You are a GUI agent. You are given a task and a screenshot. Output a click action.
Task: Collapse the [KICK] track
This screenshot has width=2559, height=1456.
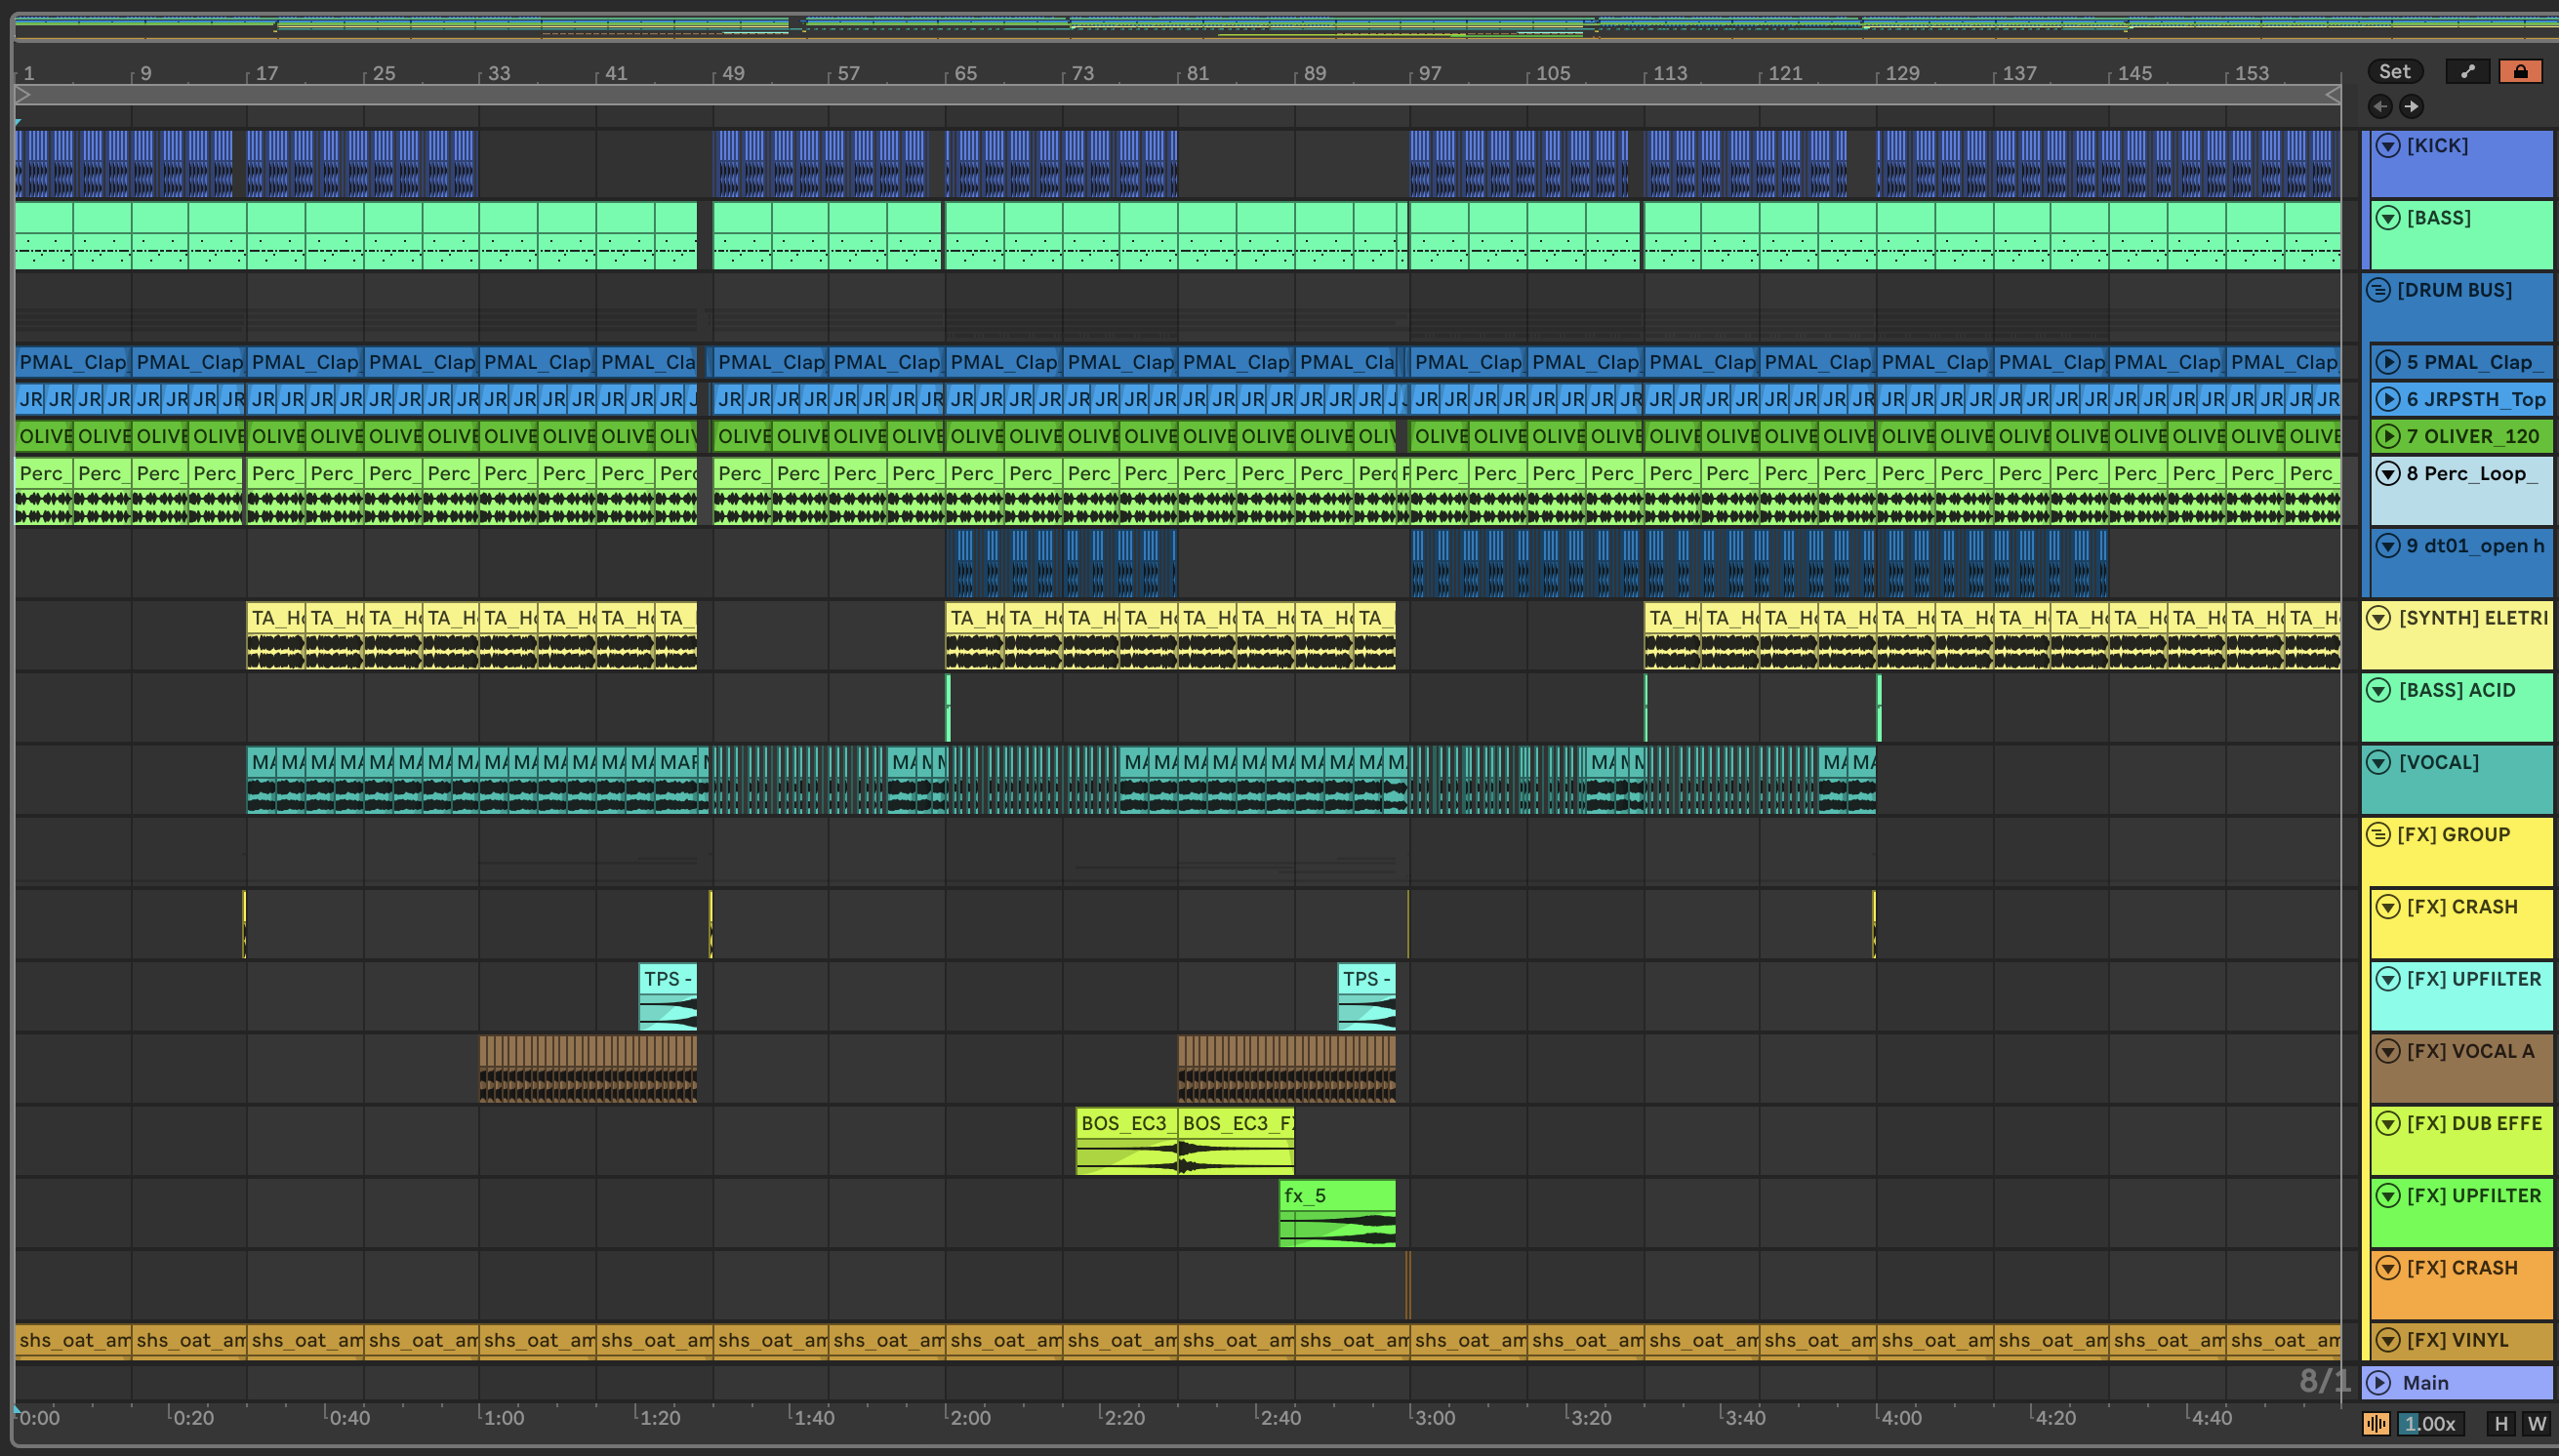[x=2388, y=146]
